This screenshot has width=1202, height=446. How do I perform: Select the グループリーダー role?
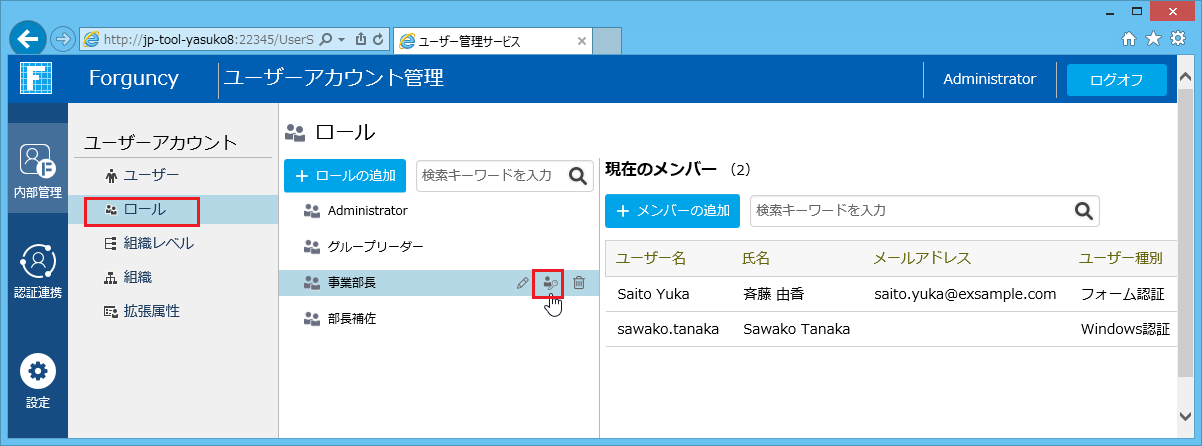point(375,246)
